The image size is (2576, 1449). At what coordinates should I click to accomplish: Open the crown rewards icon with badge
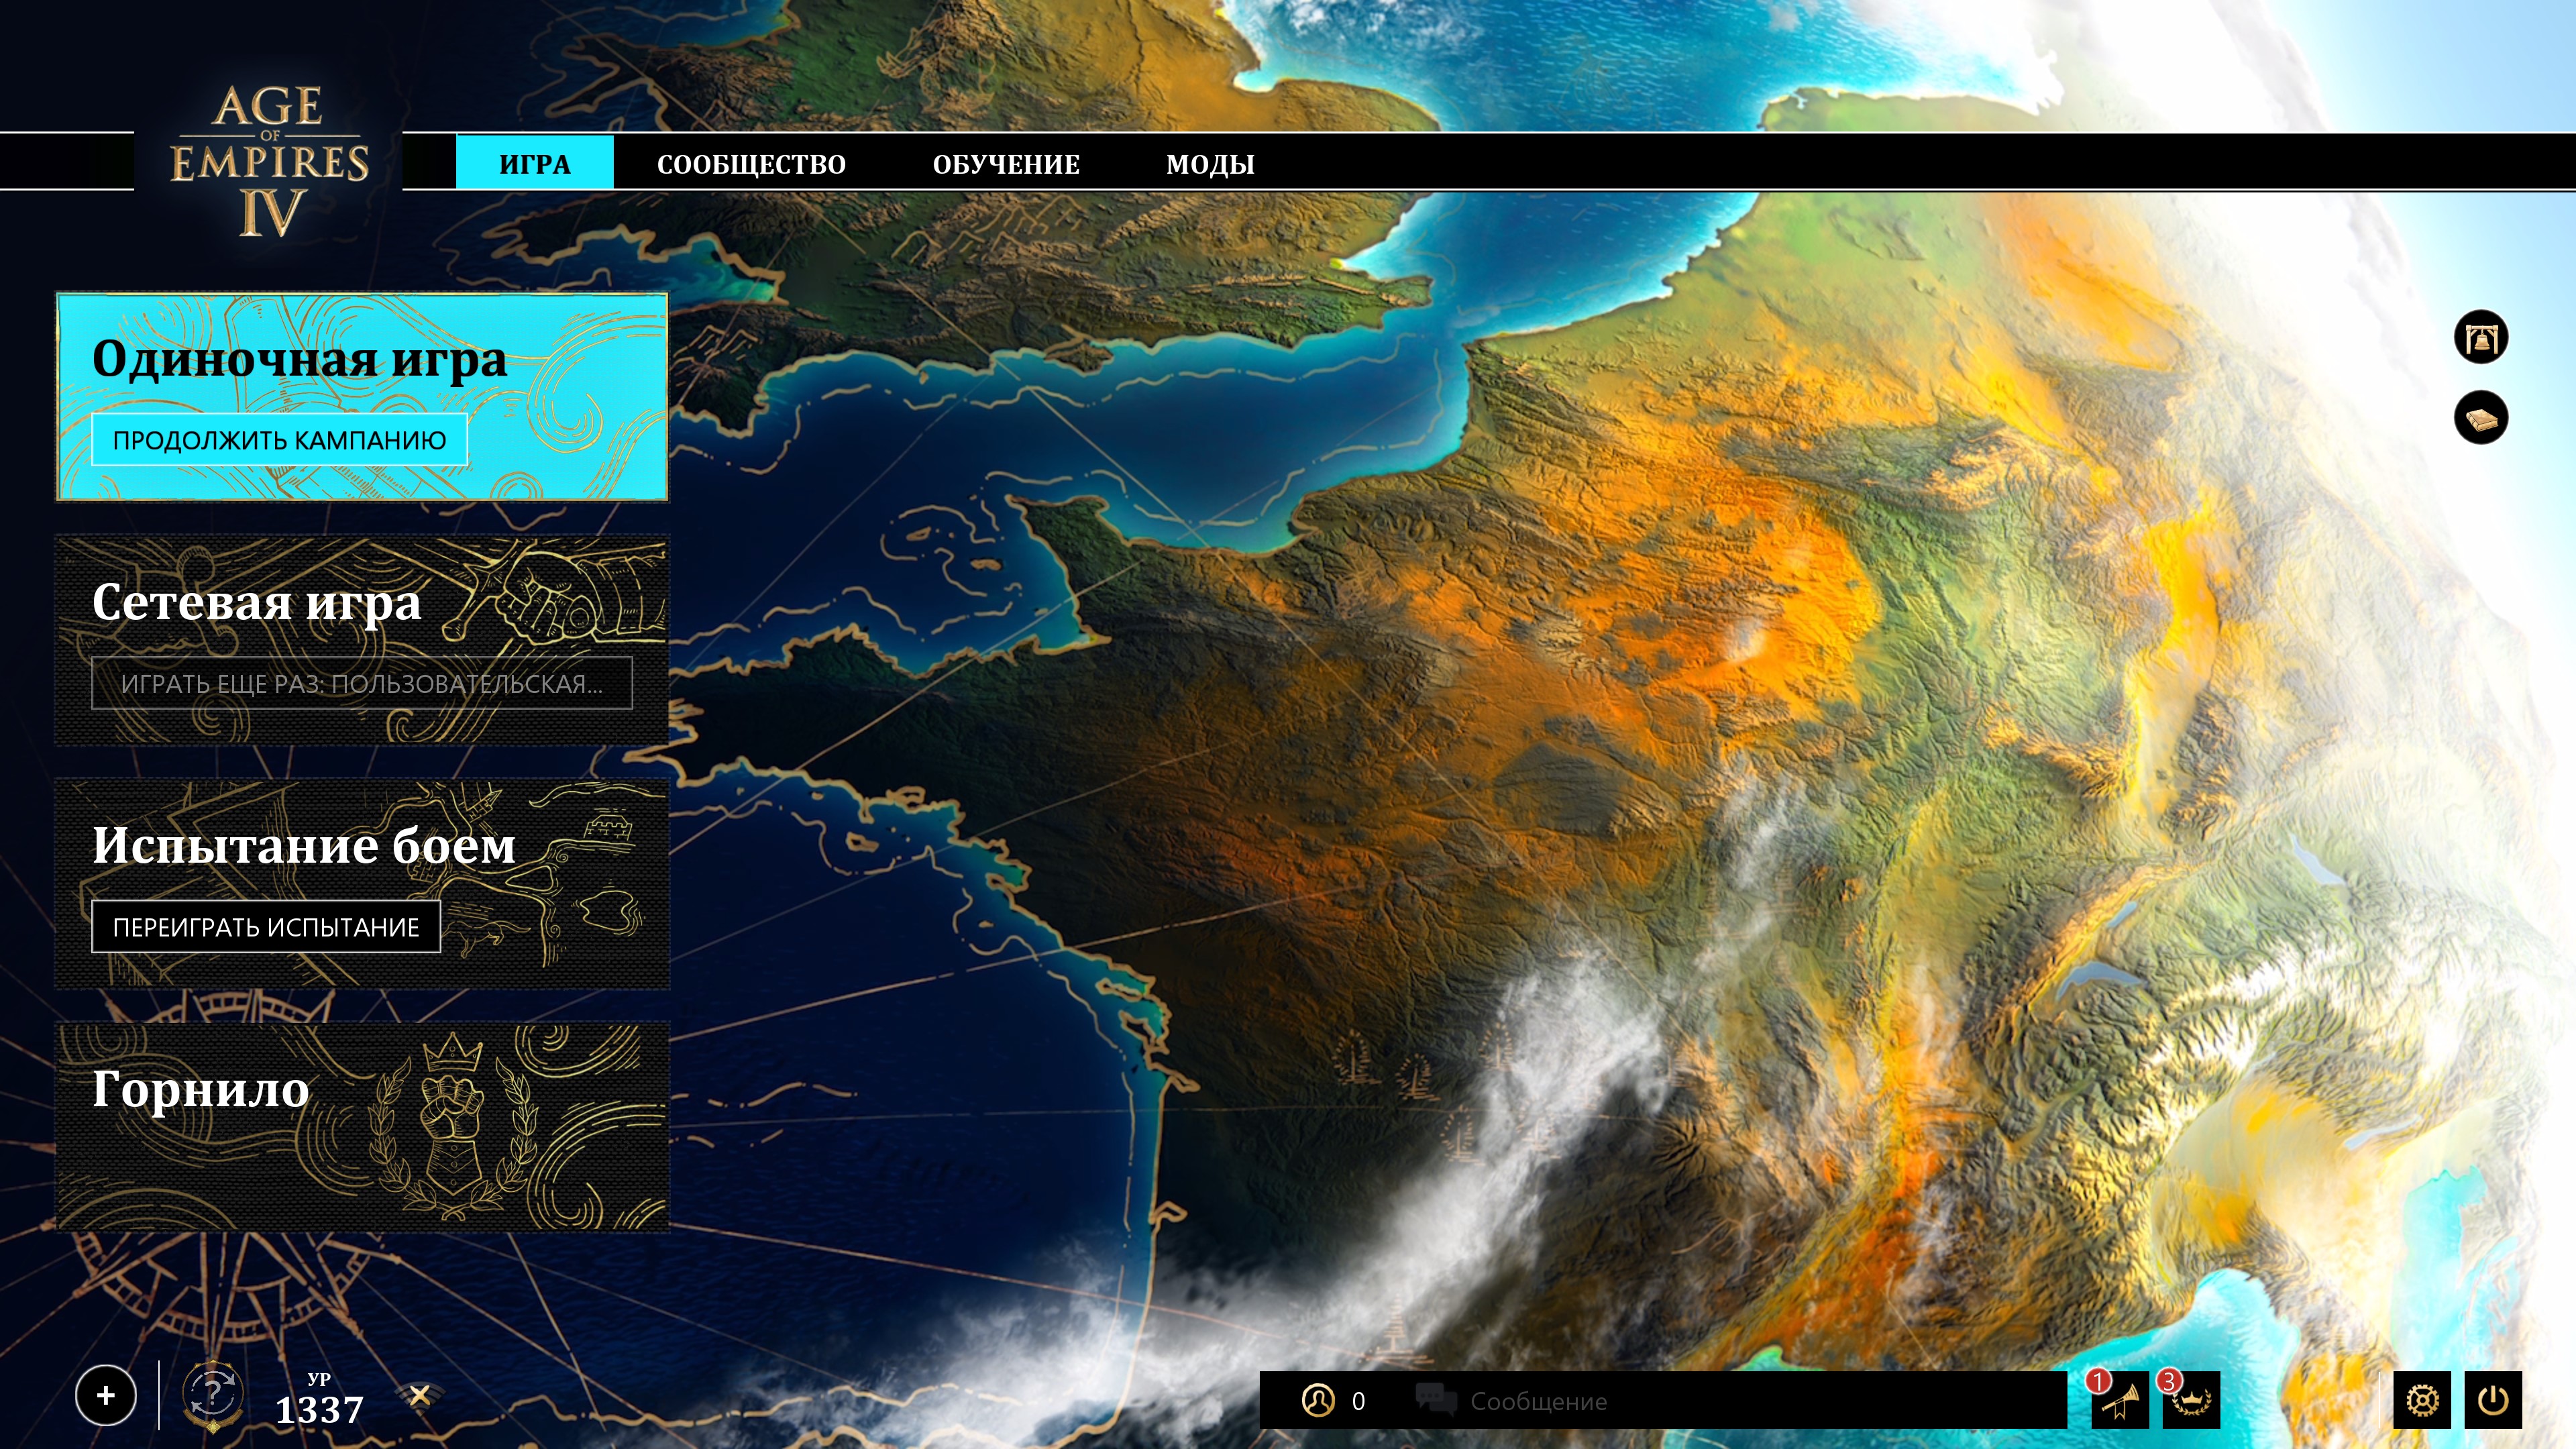[x=2190, y=1401]
